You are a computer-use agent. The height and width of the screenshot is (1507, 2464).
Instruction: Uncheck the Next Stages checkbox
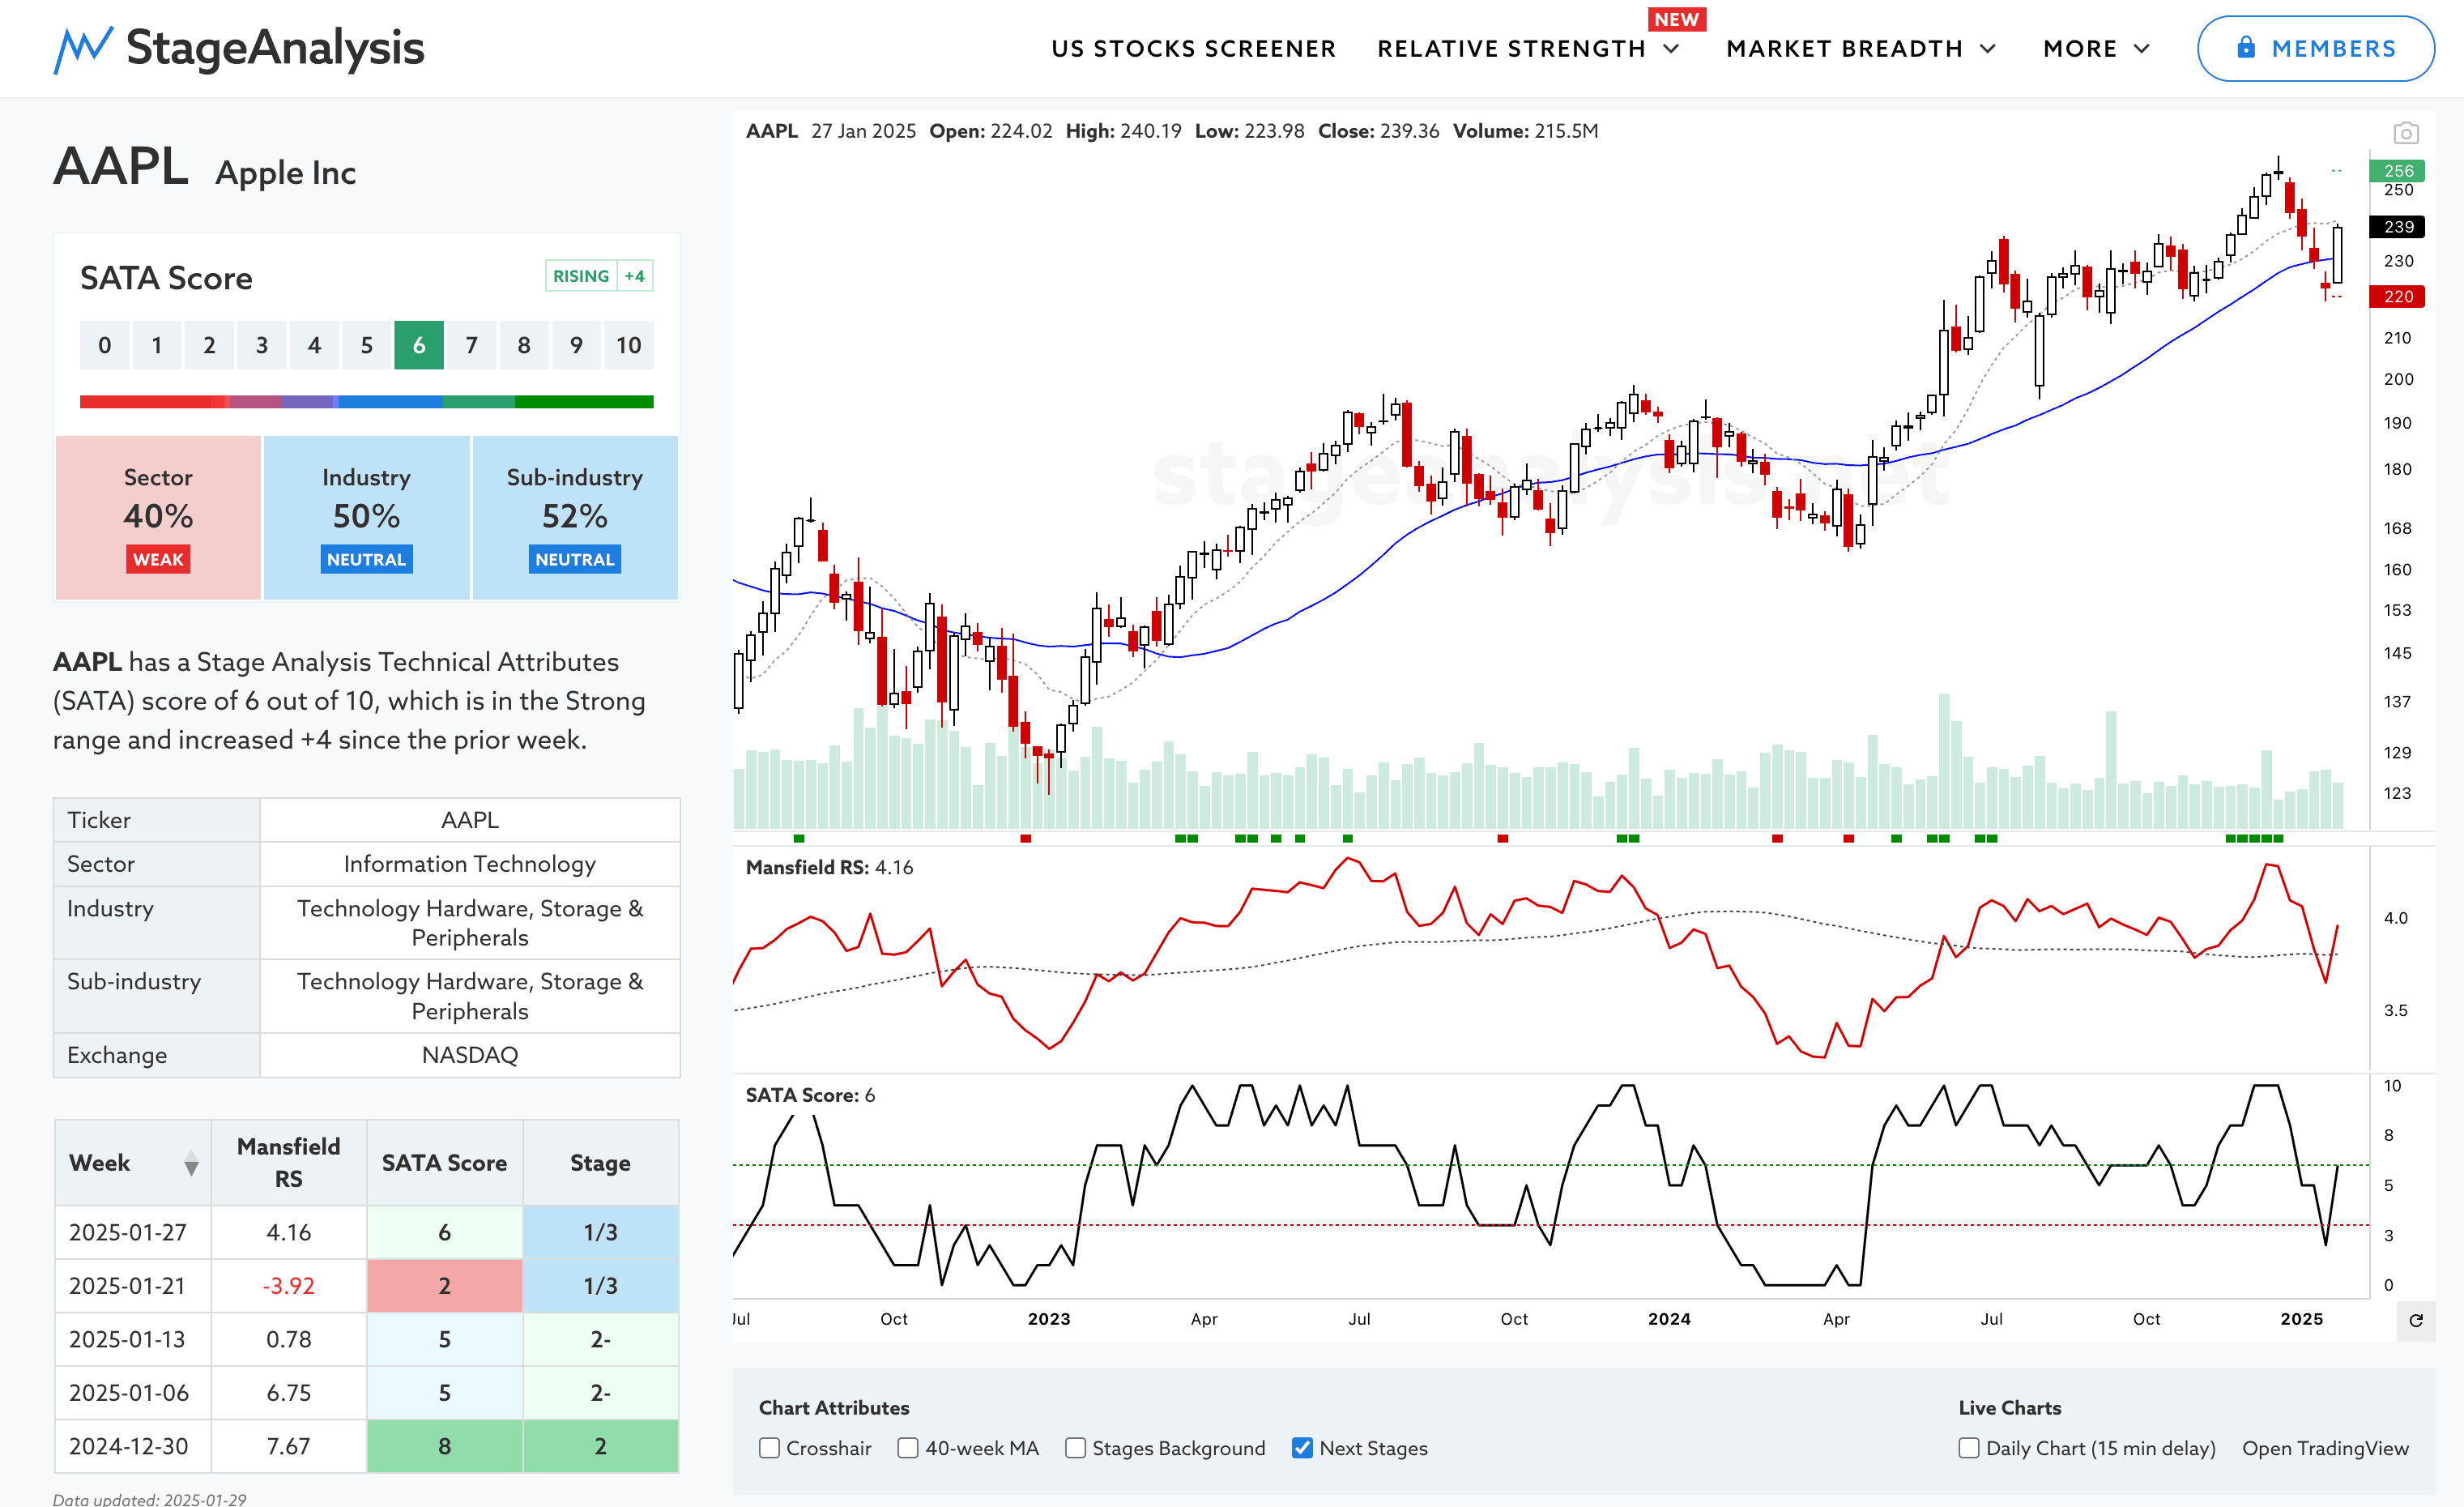[x=1302, y=1448]
